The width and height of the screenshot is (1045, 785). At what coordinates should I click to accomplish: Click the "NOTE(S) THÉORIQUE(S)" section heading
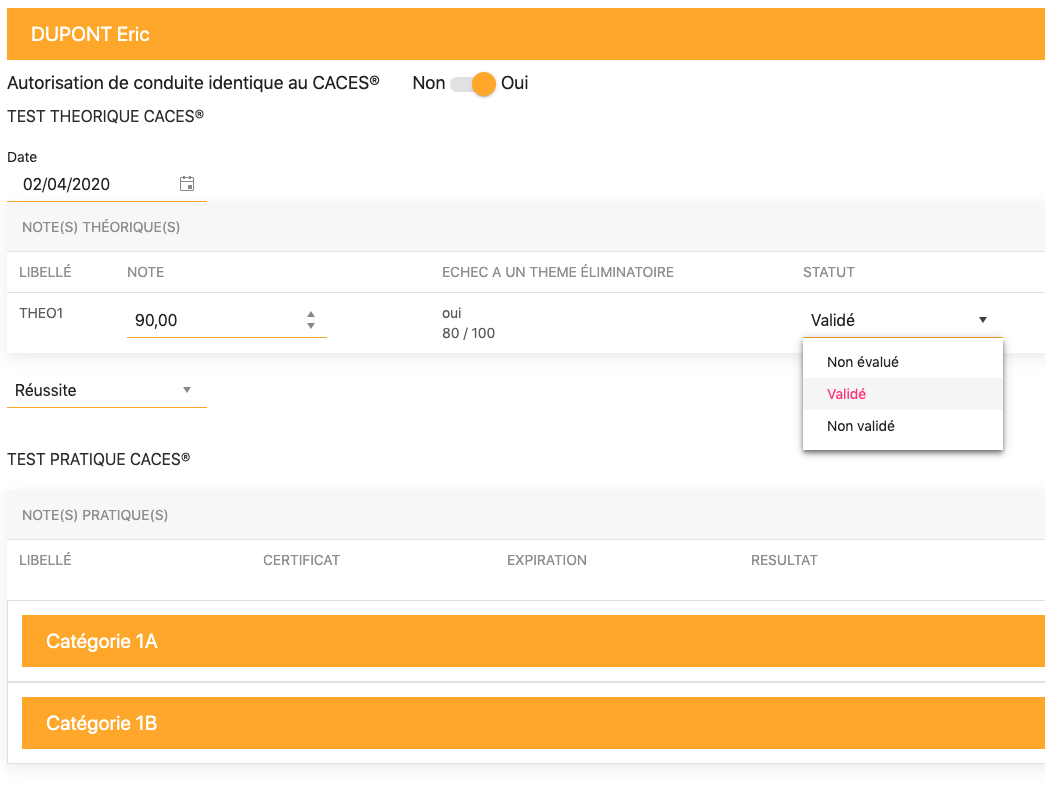coord(101,227)
